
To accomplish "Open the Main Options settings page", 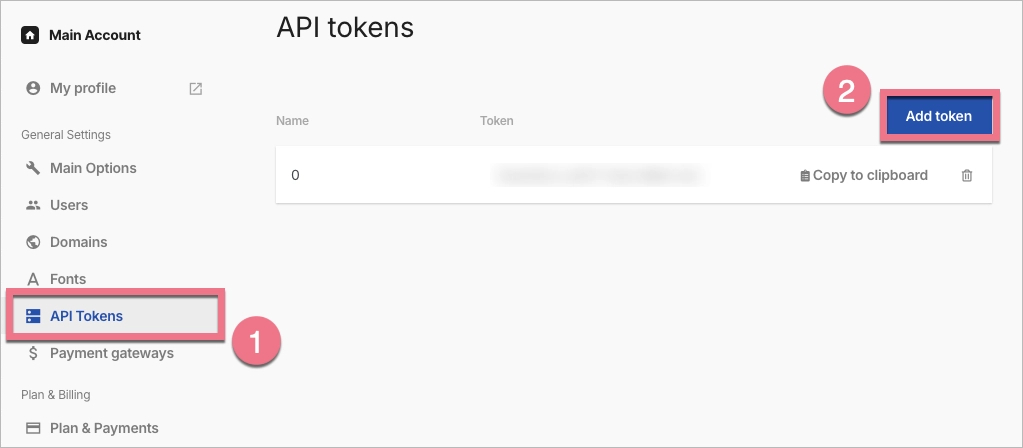I will (x=93, y=168).
